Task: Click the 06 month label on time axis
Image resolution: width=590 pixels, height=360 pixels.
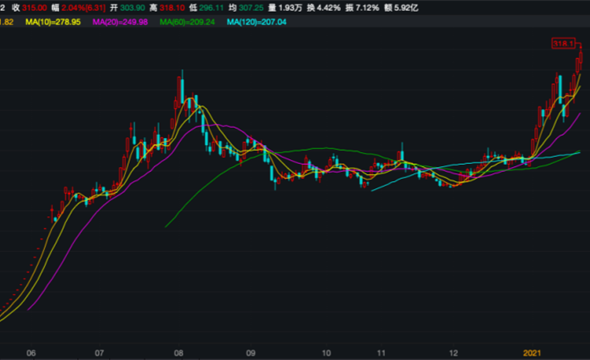Action: click(x=31, y=353)
